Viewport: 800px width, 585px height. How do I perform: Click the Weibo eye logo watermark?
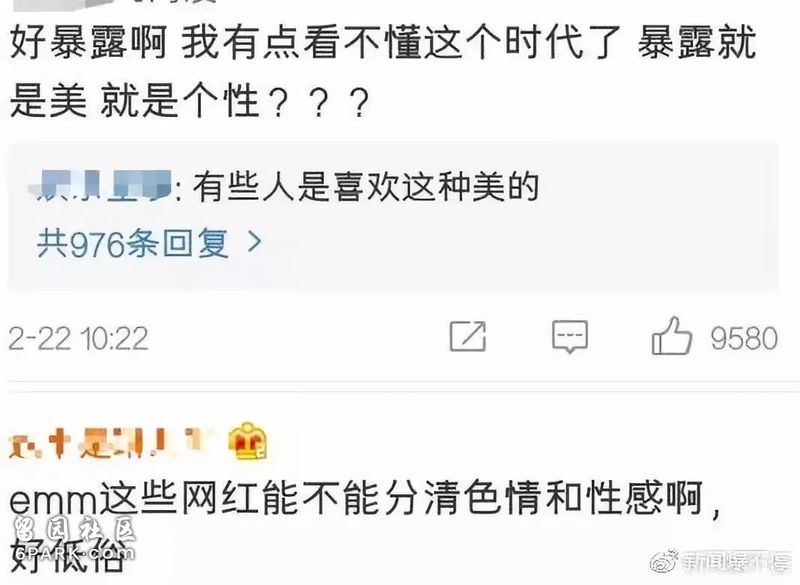(x=664, y=561)
